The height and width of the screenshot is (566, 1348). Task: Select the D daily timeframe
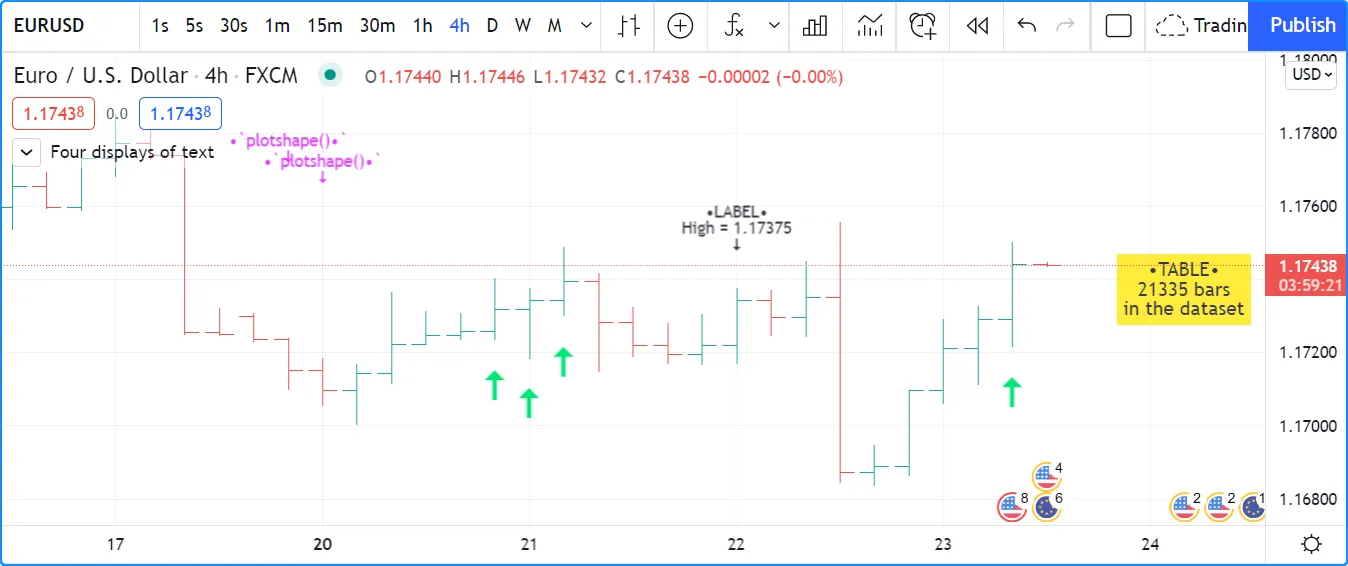point(492,26)
